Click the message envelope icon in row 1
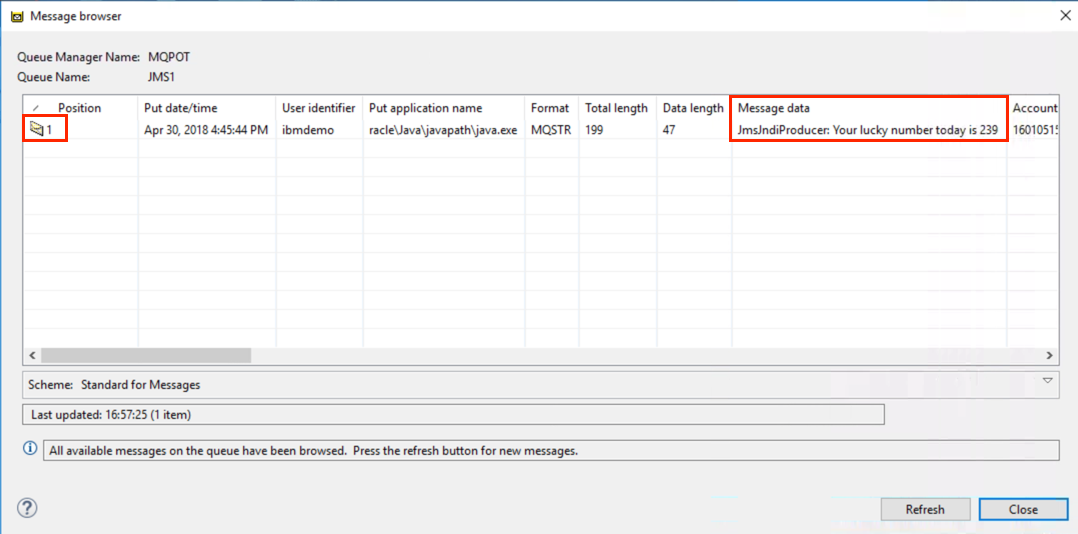The height and width of the screenshot is (534, 1078). (x=36, y=129)
